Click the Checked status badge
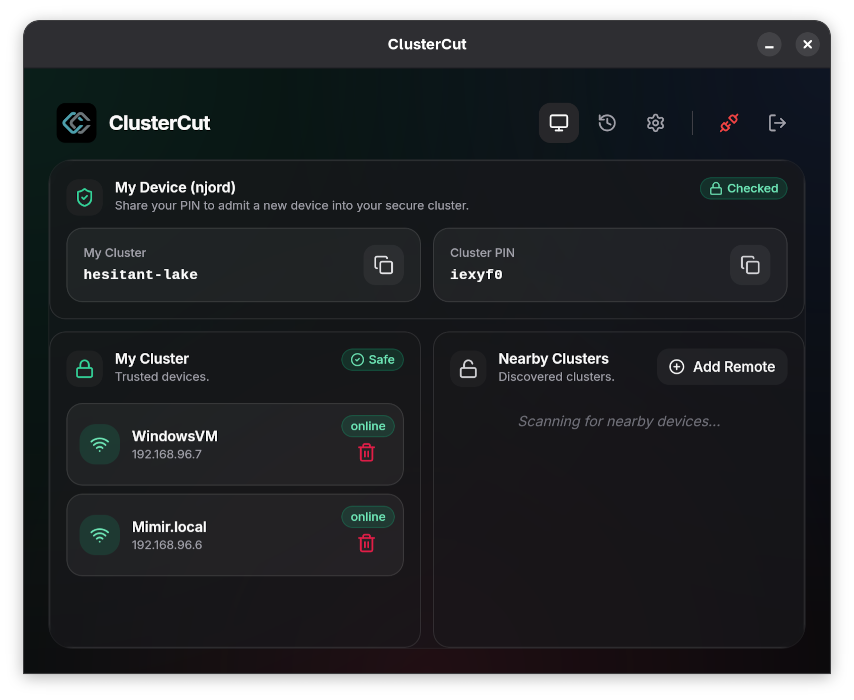Screen dimensions: 854x700 [x=743, y=188]
